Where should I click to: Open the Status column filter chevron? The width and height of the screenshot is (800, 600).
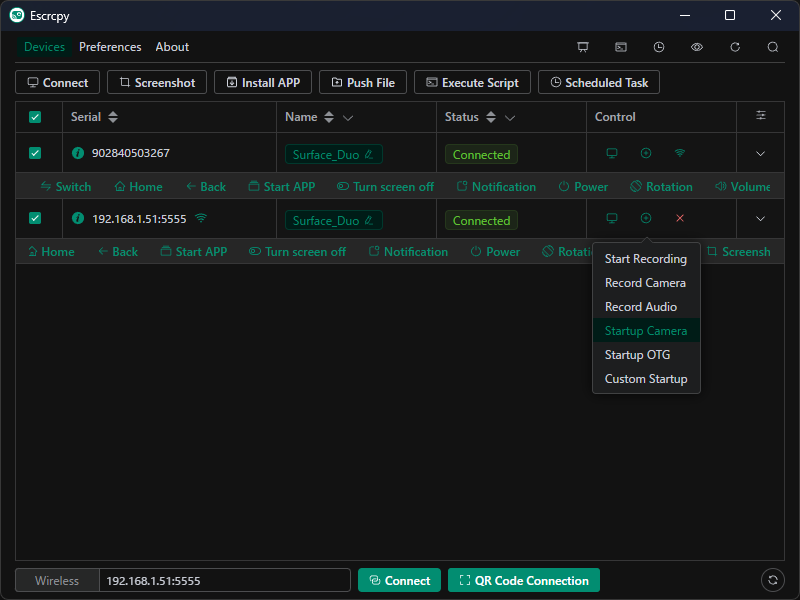(x=510, y=118)
